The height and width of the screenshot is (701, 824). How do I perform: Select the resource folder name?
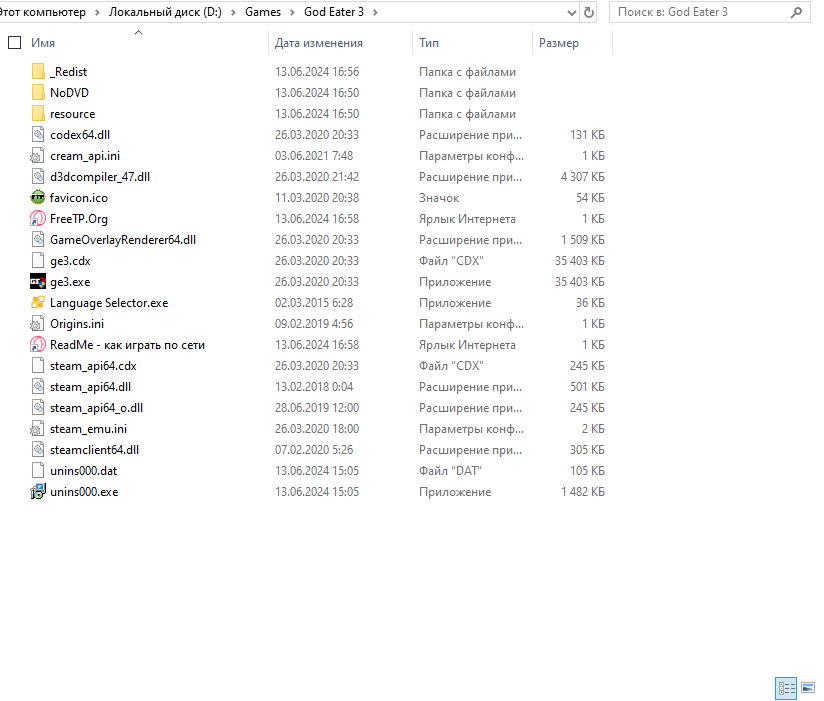coord(73,114)
